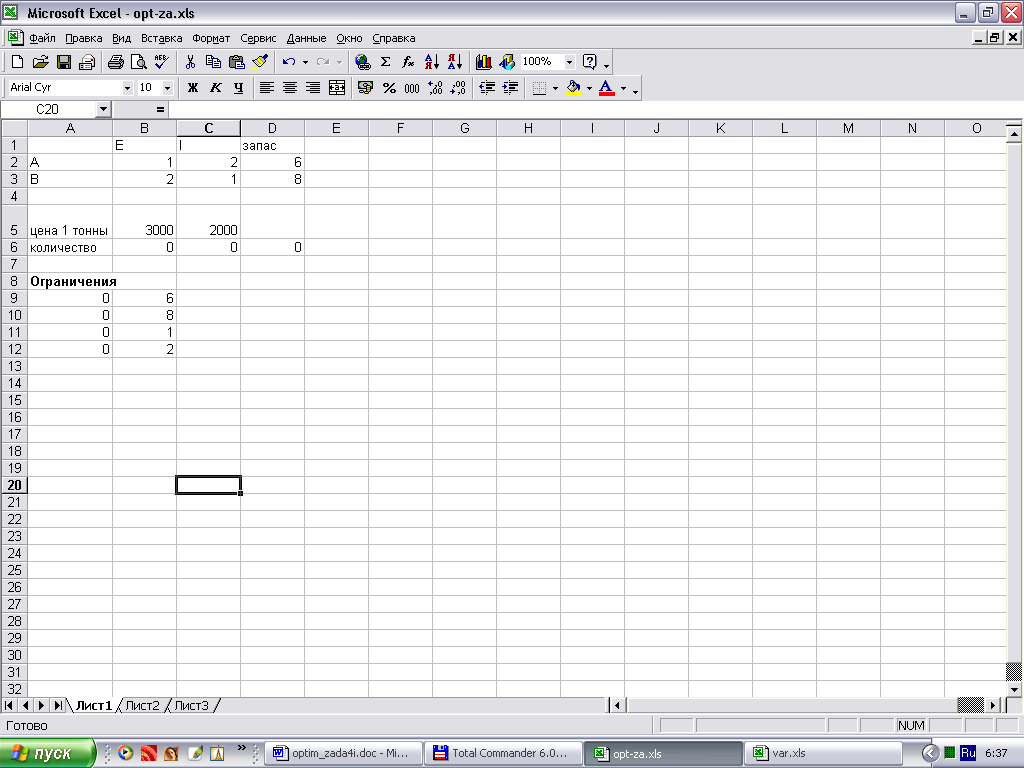Switch to Total Commander taskbar button

(x=505, y=753)
